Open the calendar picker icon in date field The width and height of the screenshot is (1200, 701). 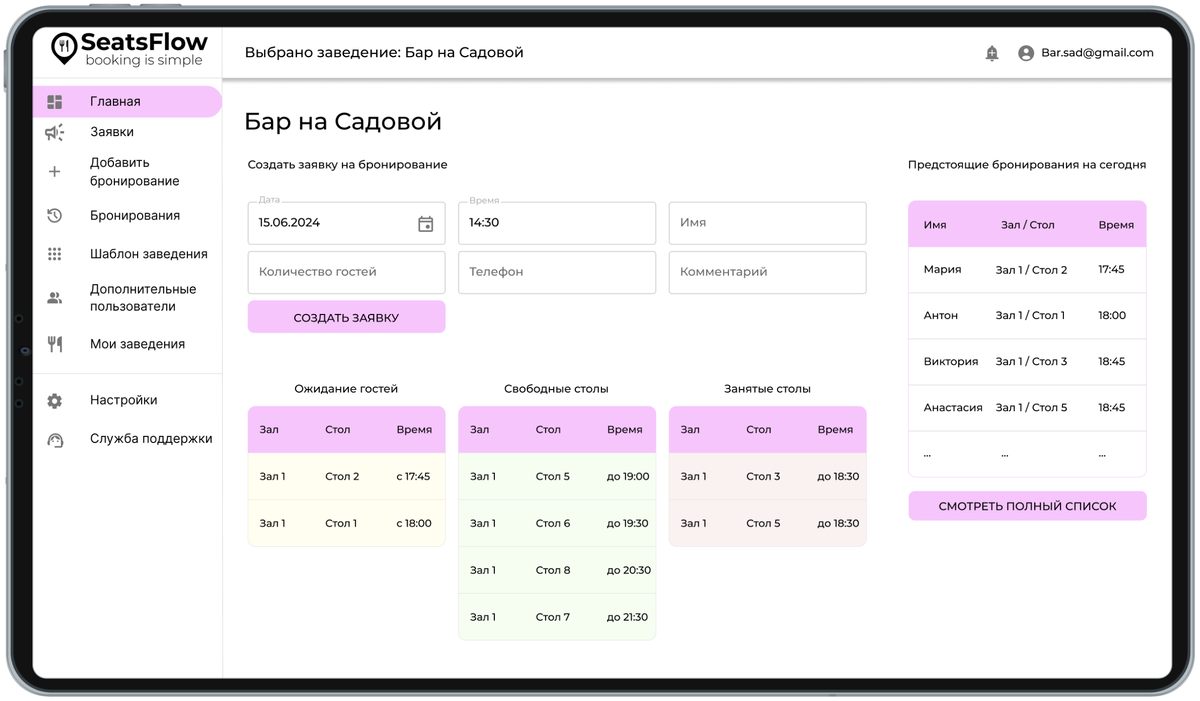425,224
